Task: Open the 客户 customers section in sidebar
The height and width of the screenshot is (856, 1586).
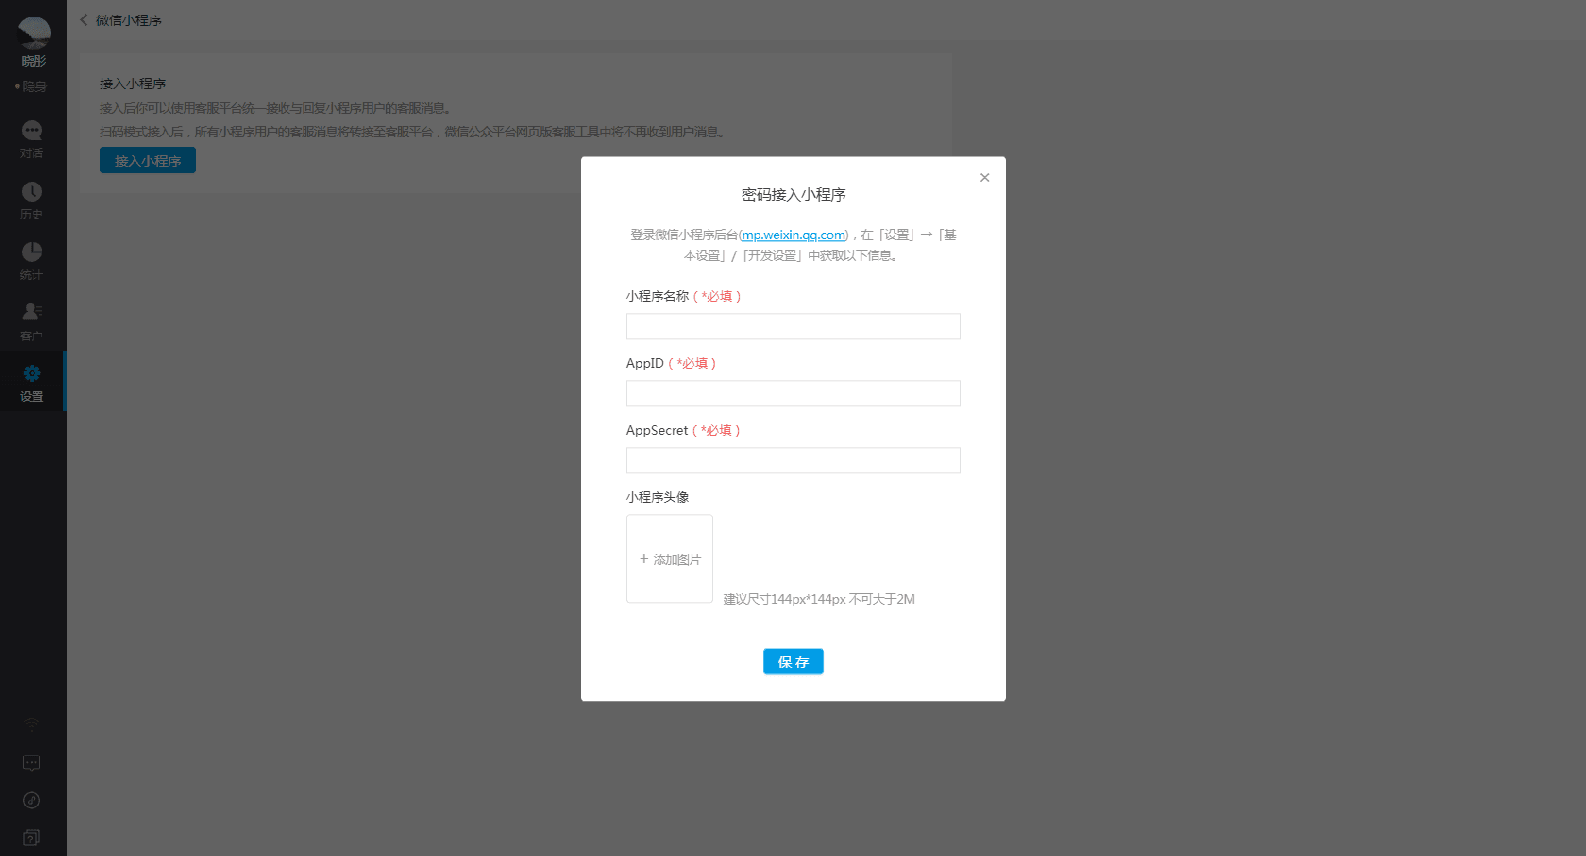Action: point(32,321)
